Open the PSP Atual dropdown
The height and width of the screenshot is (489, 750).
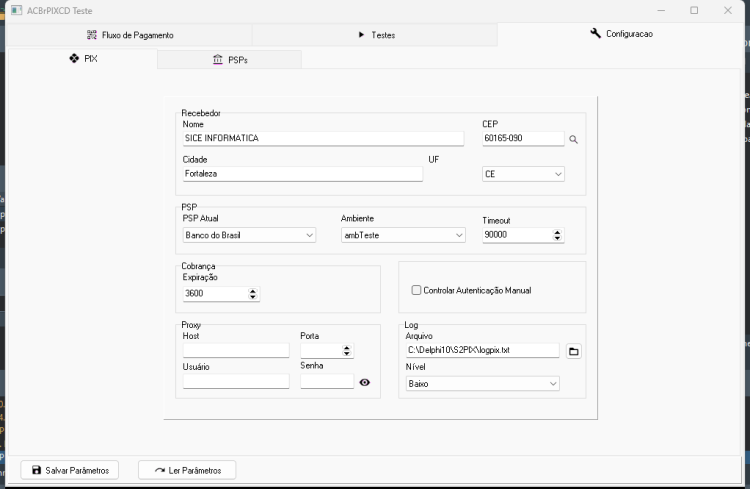pos(249,235)
